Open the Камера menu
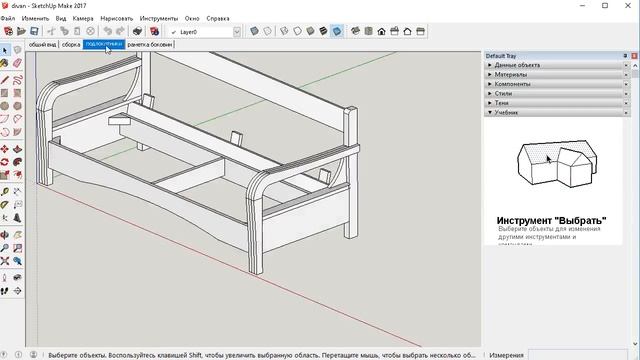The image size is (640, 360). click(x=83, y=18)
